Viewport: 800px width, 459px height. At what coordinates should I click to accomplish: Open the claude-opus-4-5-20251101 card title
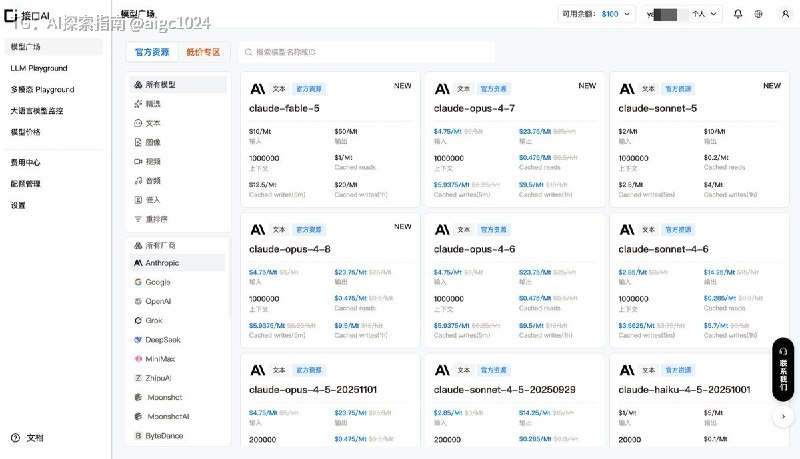(313, 390)
